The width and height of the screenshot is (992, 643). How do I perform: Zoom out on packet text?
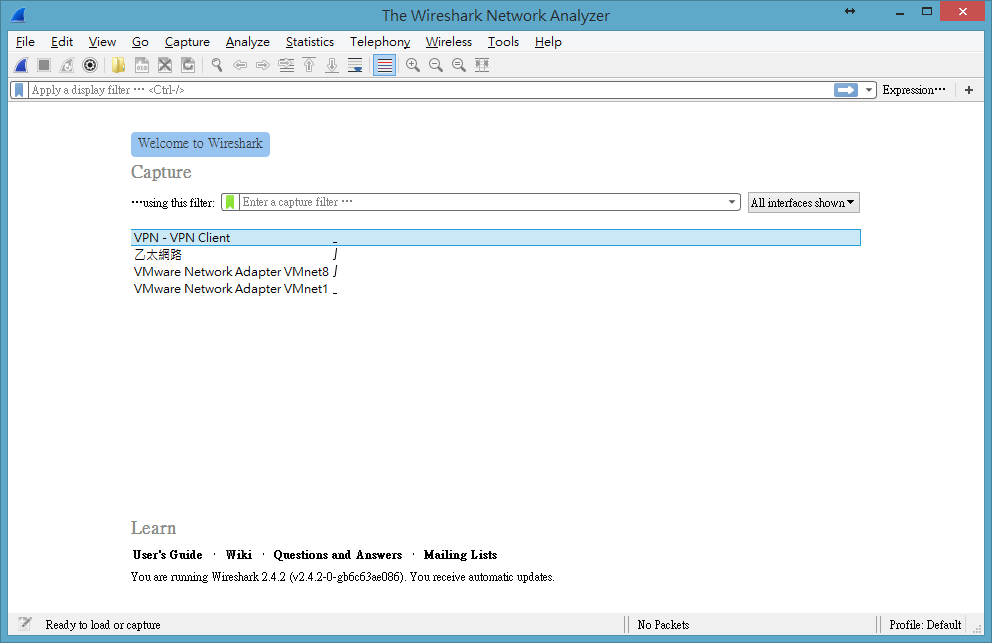(x=436, y=65)
